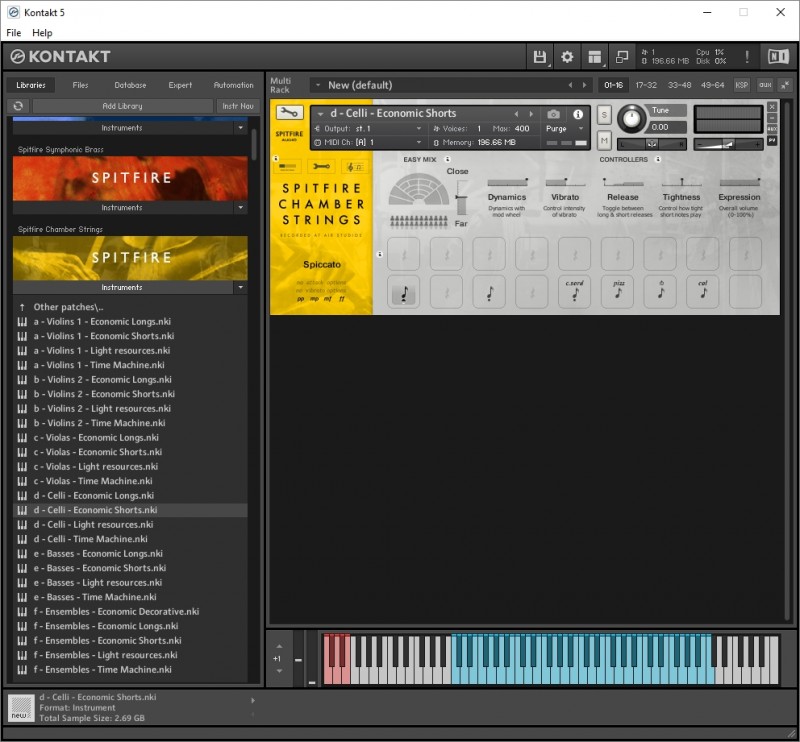Adjust the Vibrato controller slider
This screenshot has width=800, height=742.
565,182
